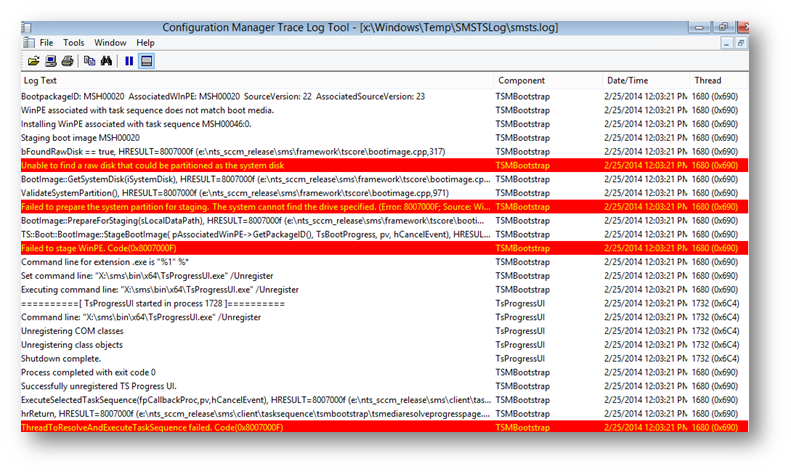This screenshot has height=474, width=791.
Task: Minimize the Trace Log Tool window
Action: pos(699,27)
